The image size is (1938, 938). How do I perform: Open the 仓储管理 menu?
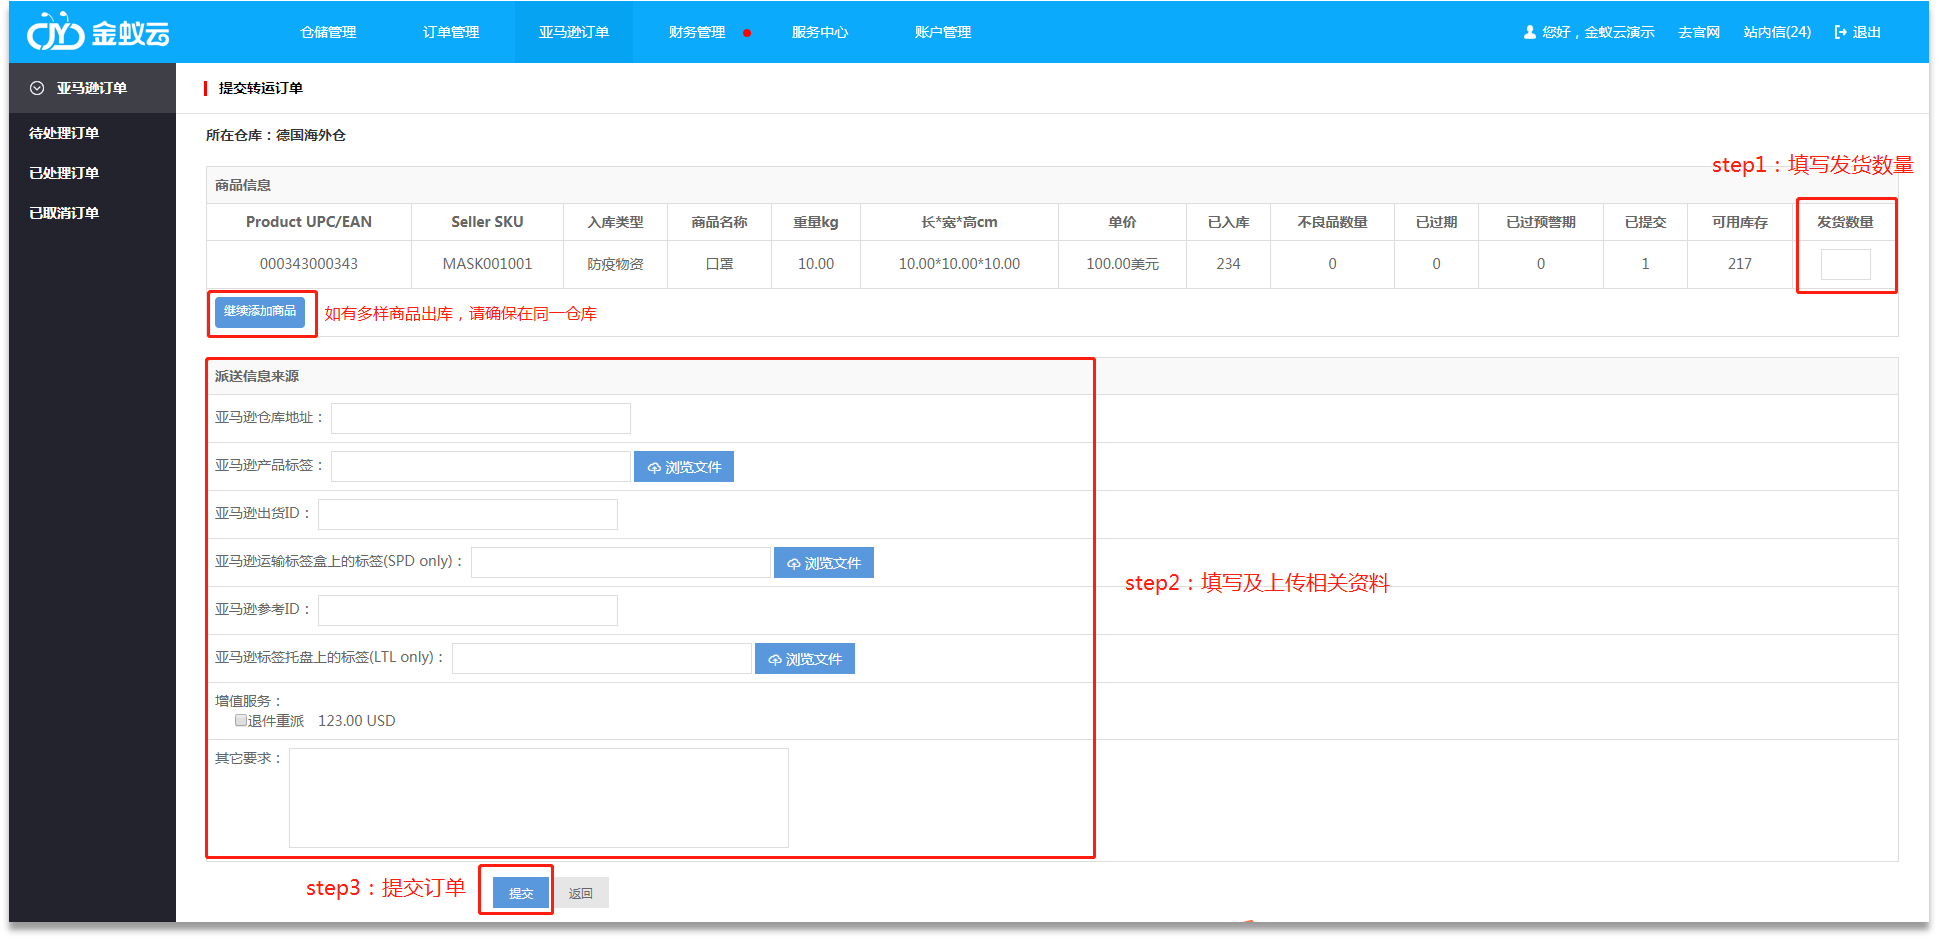328,32
